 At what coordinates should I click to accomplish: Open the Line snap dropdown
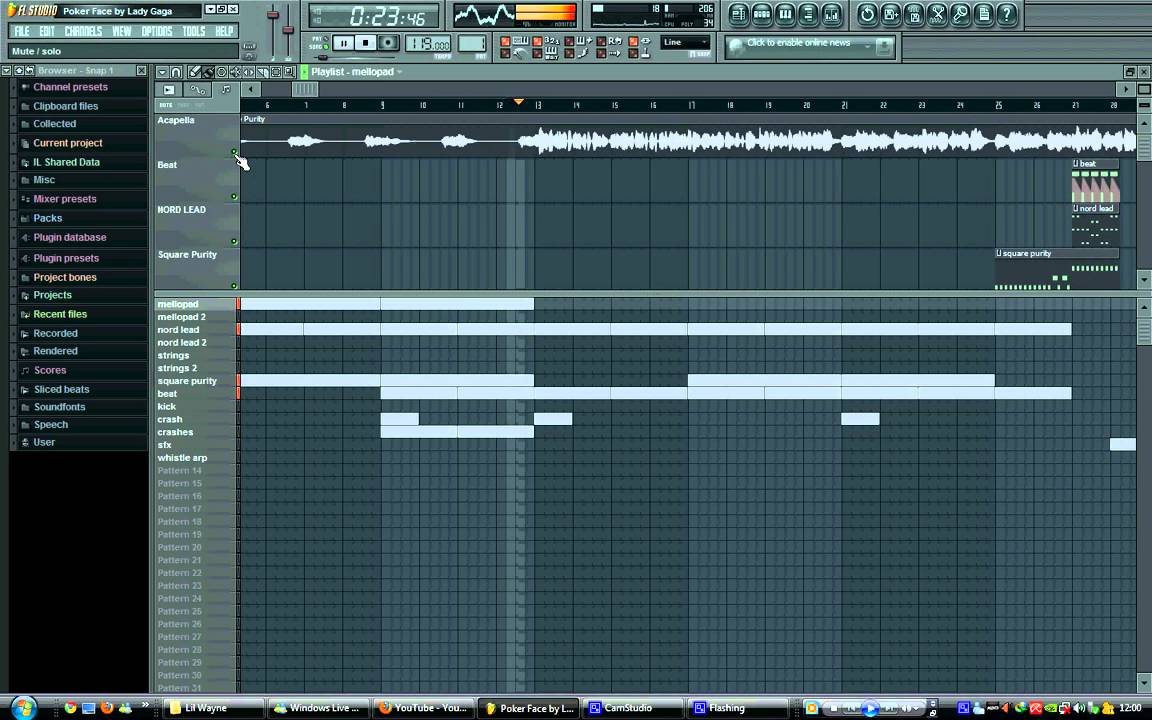click(685, 43)
